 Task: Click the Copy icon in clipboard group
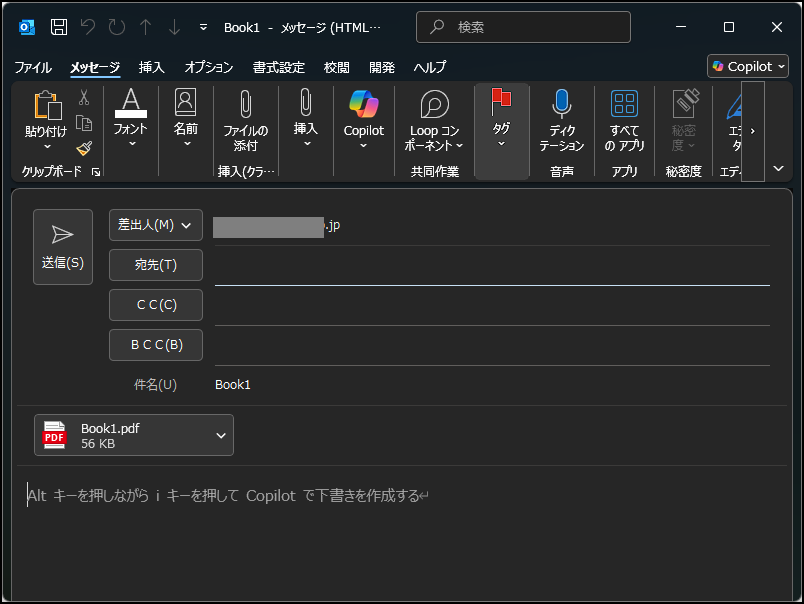point(84,123)
